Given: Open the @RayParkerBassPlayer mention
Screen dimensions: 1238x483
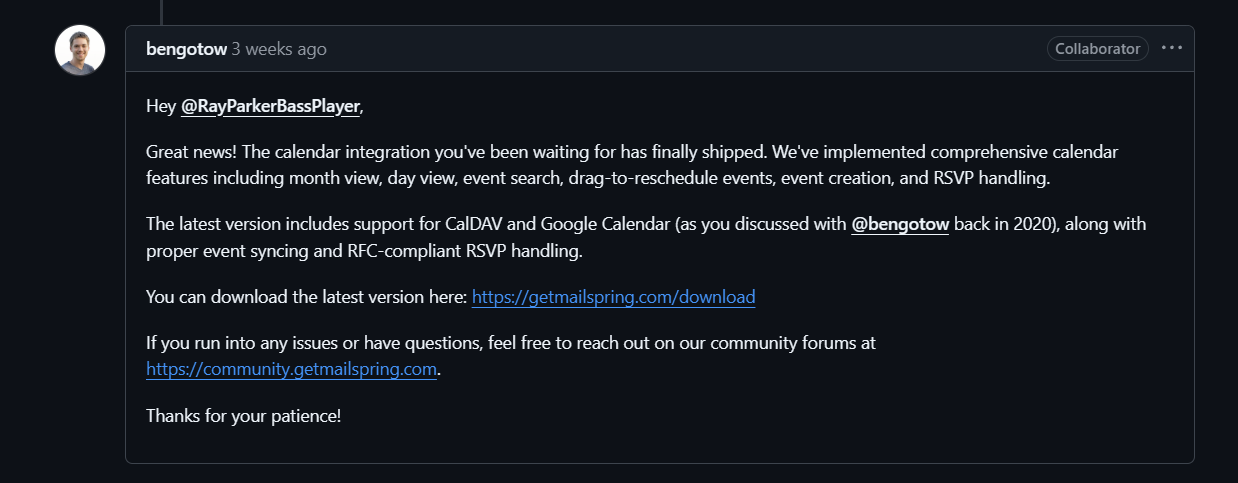Looking at the screenshot, I should pos(270,107).
